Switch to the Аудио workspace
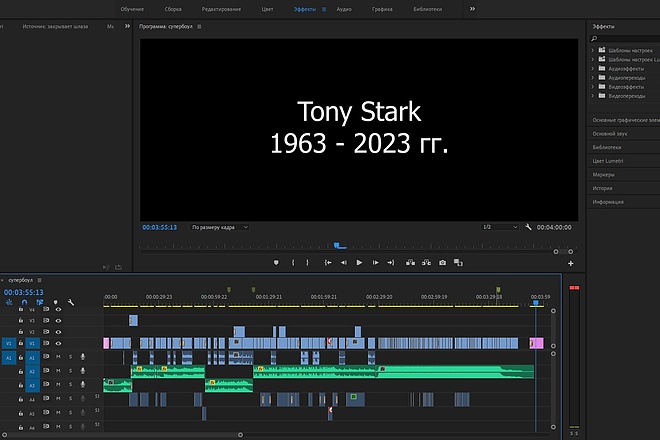 click(x=344, y=9)
